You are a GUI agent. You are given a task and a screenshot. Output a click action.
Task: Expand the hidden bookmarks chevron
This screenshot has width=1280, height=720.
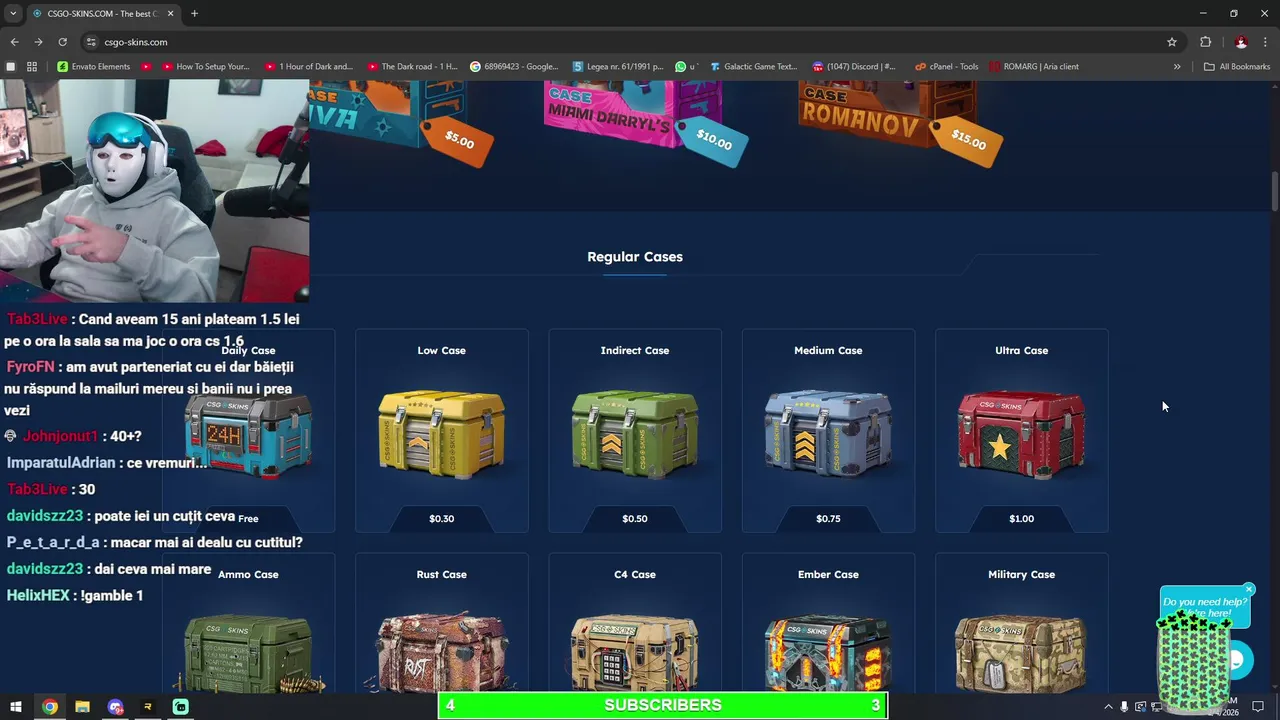click(x=1177, y=67)
